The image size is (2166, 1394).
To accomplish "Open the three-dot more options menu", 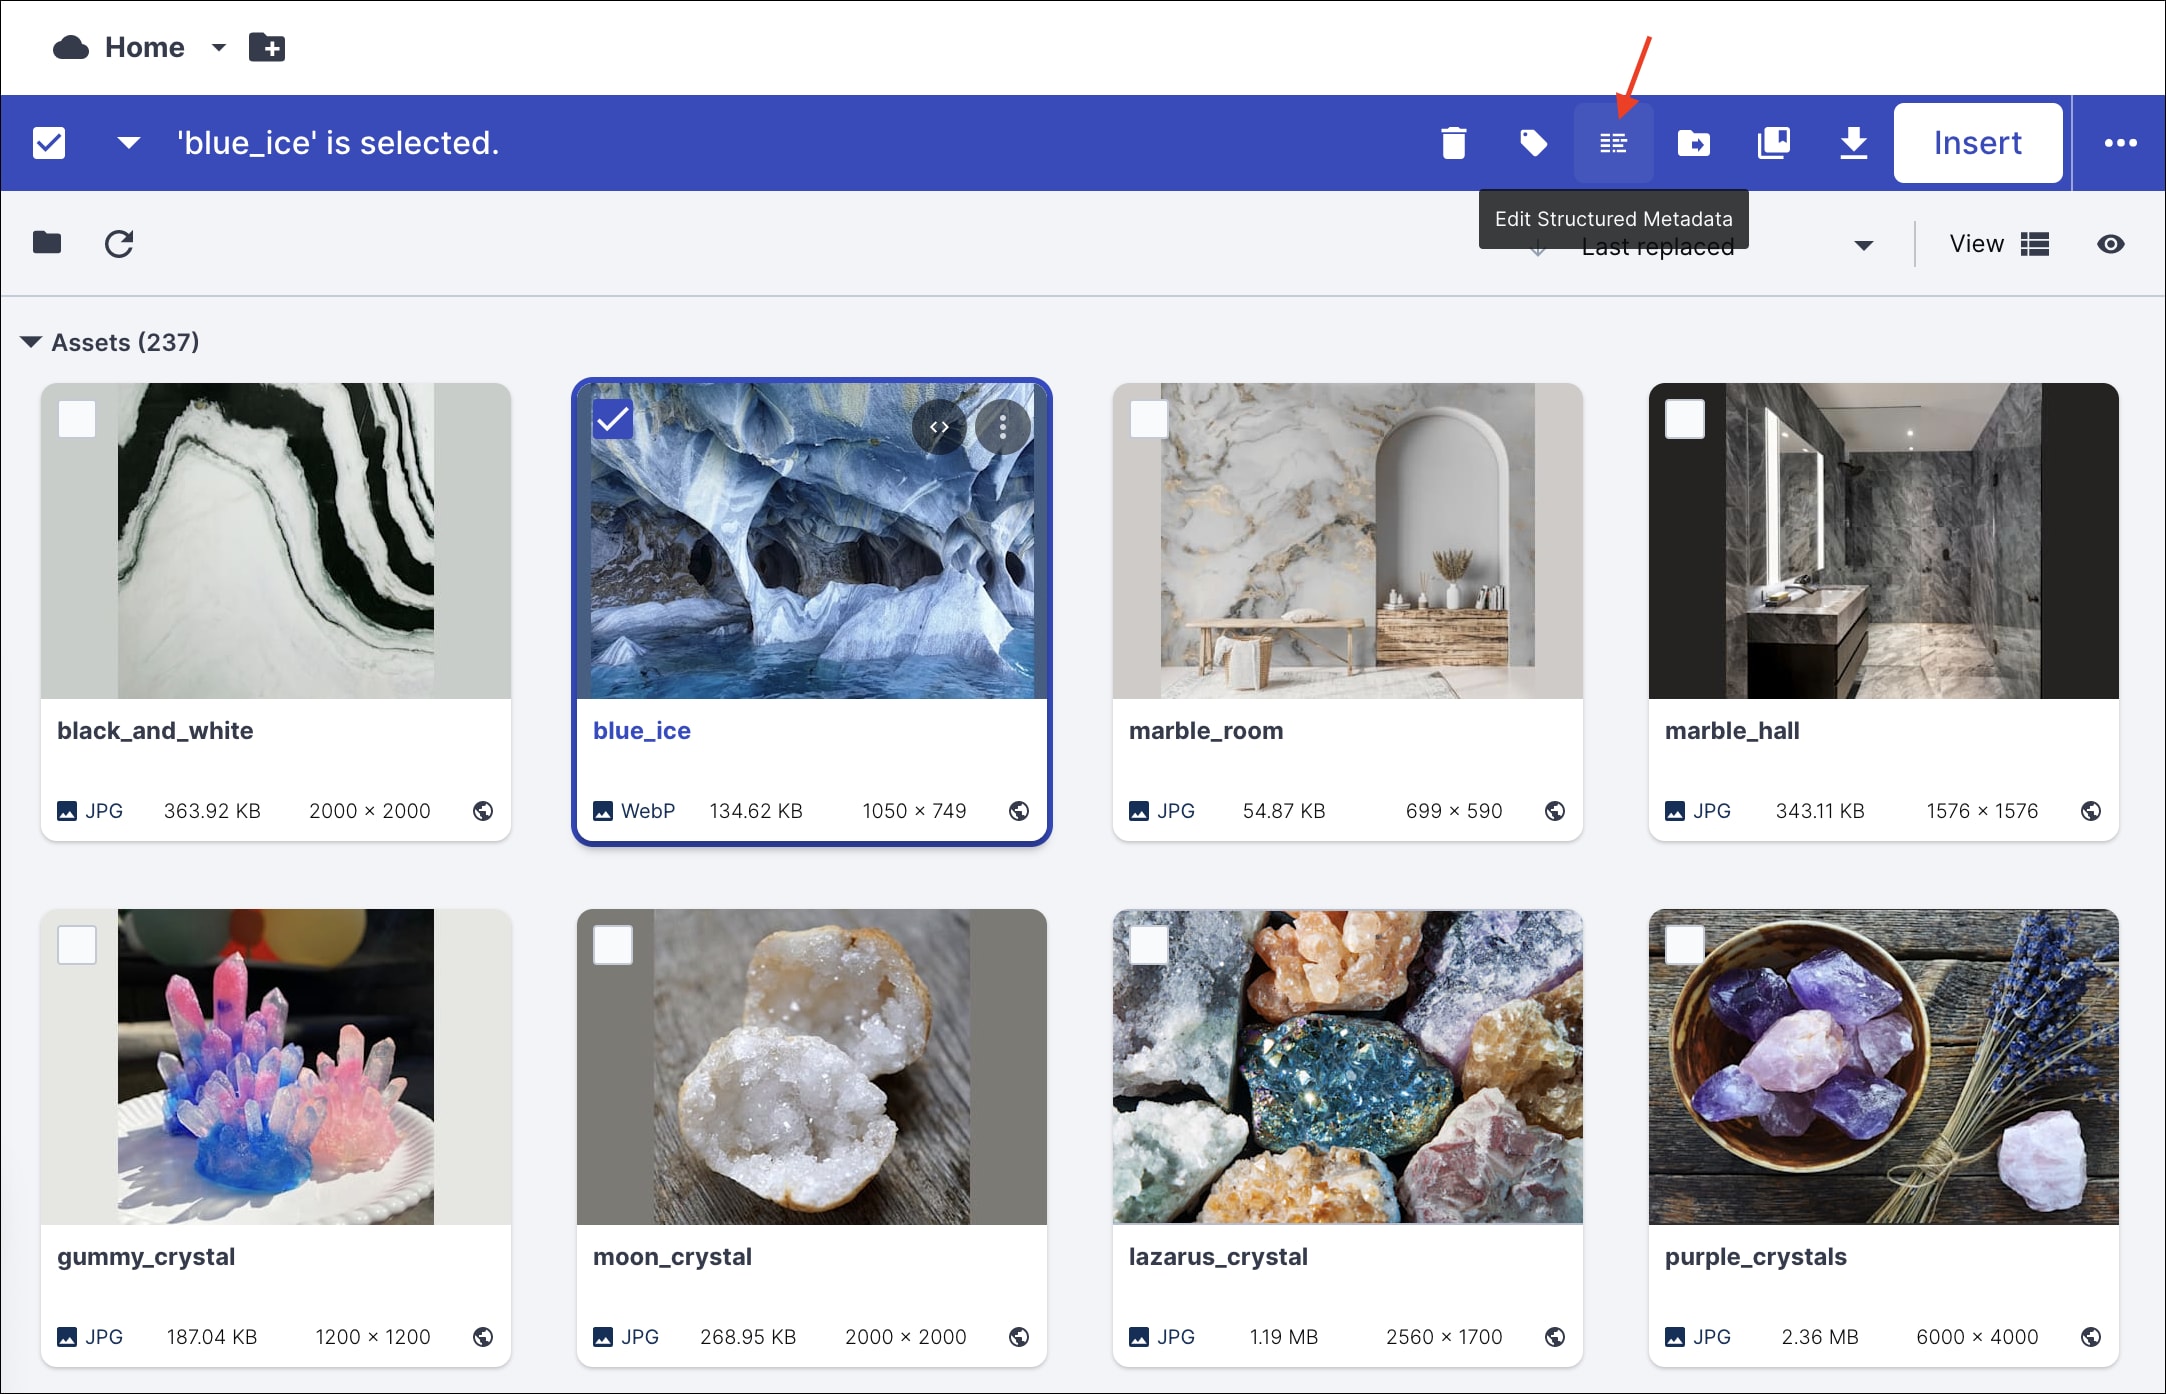I will (x=2120, y=143).
